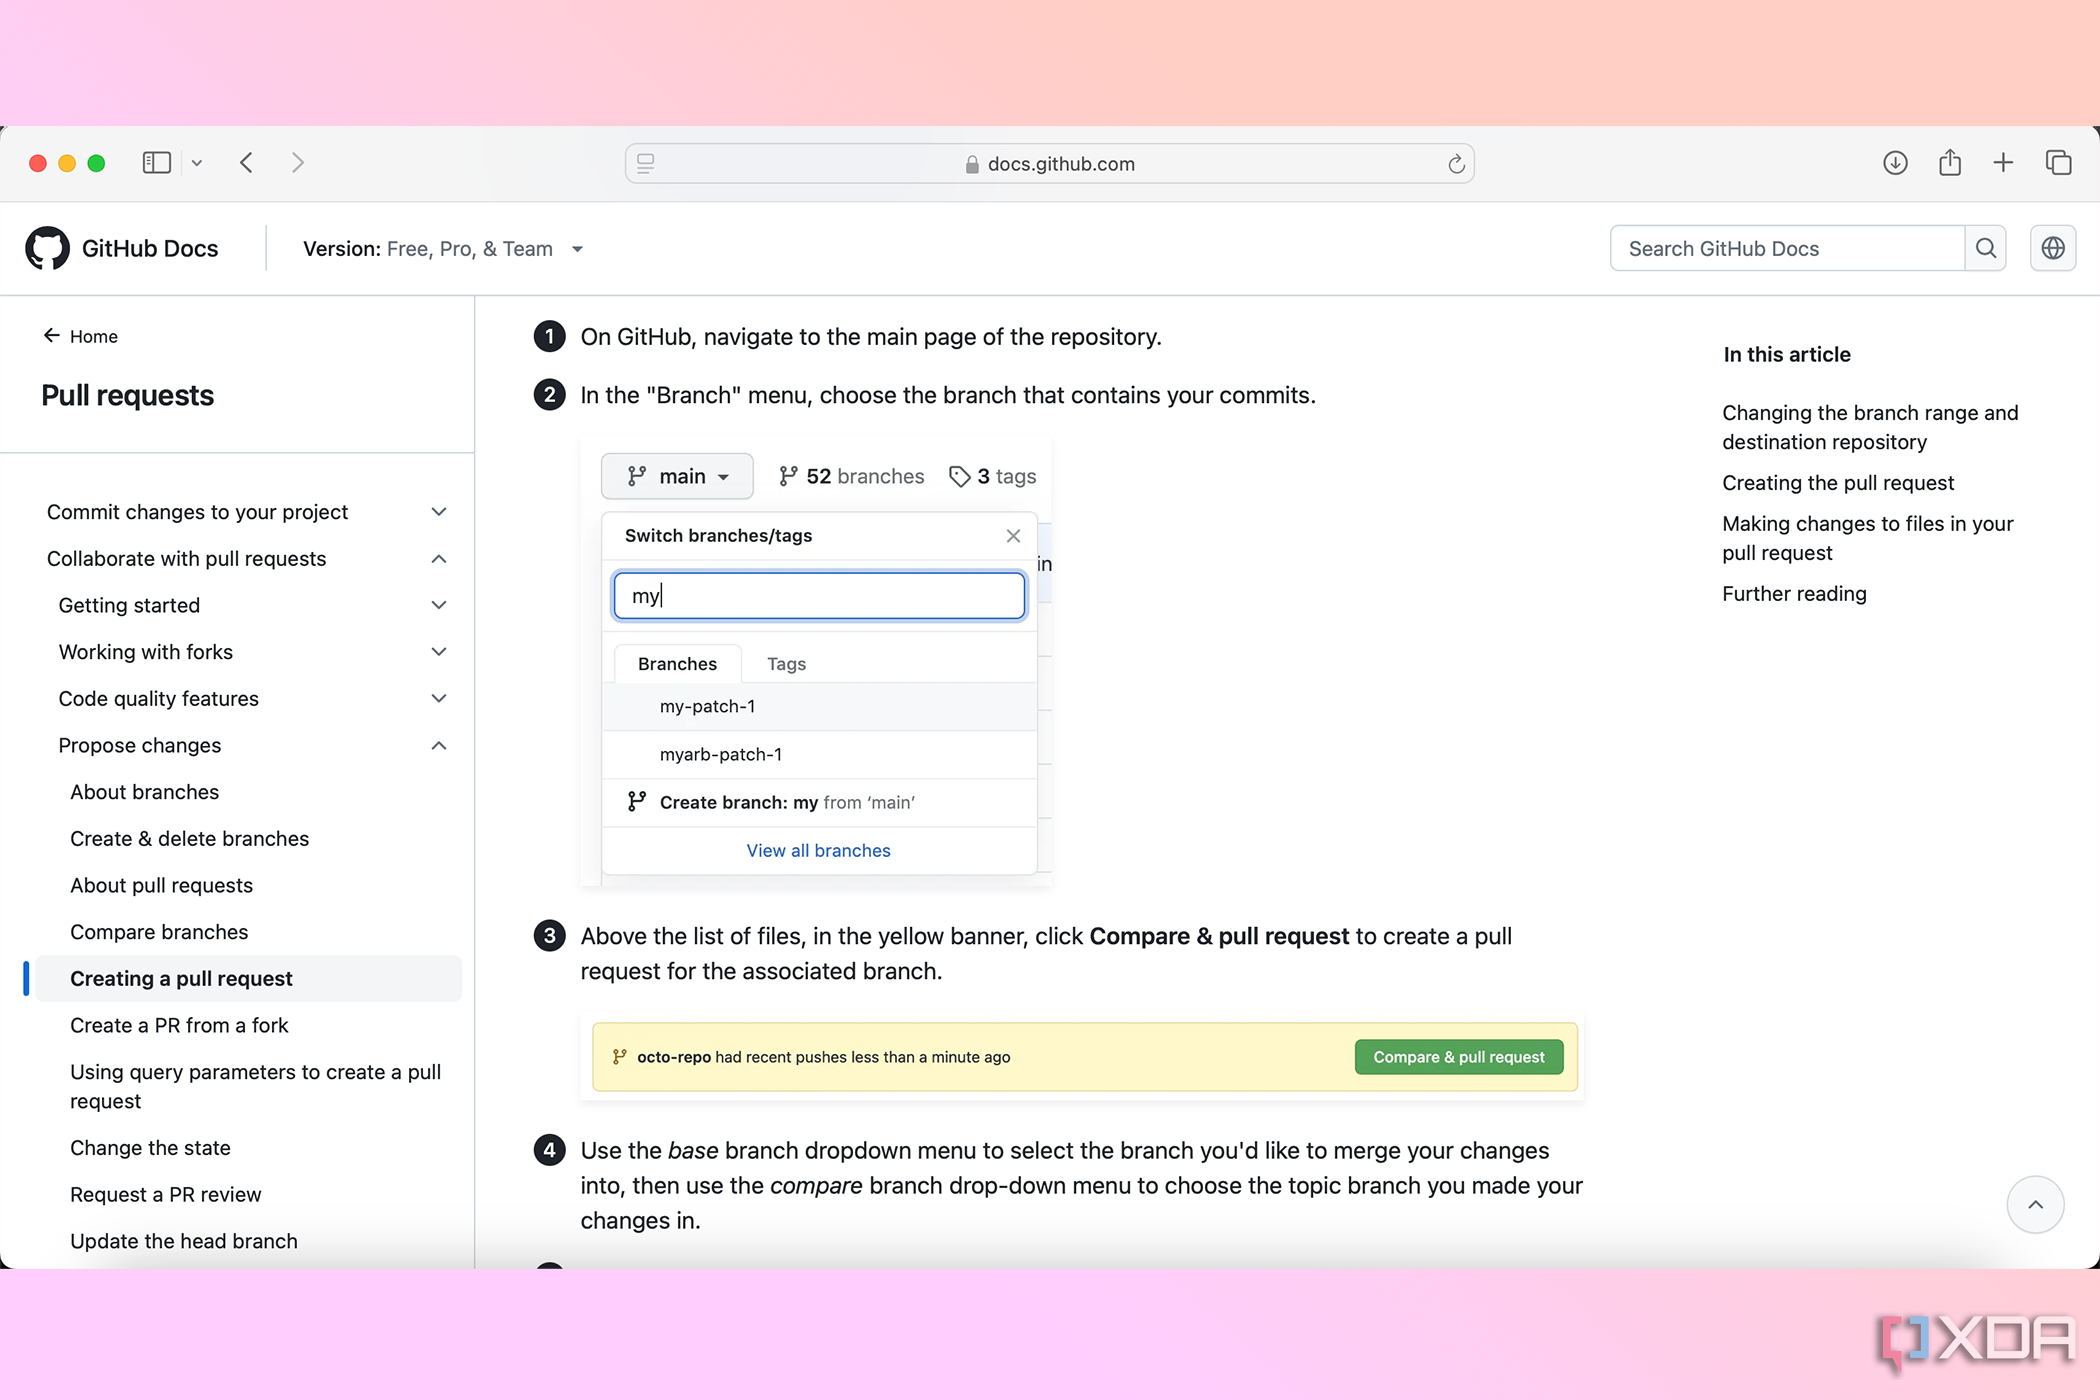The width and height of the screenshot is (2100, 1400).
Task: Jump to Further reading section
Action: coord(1794,594)
